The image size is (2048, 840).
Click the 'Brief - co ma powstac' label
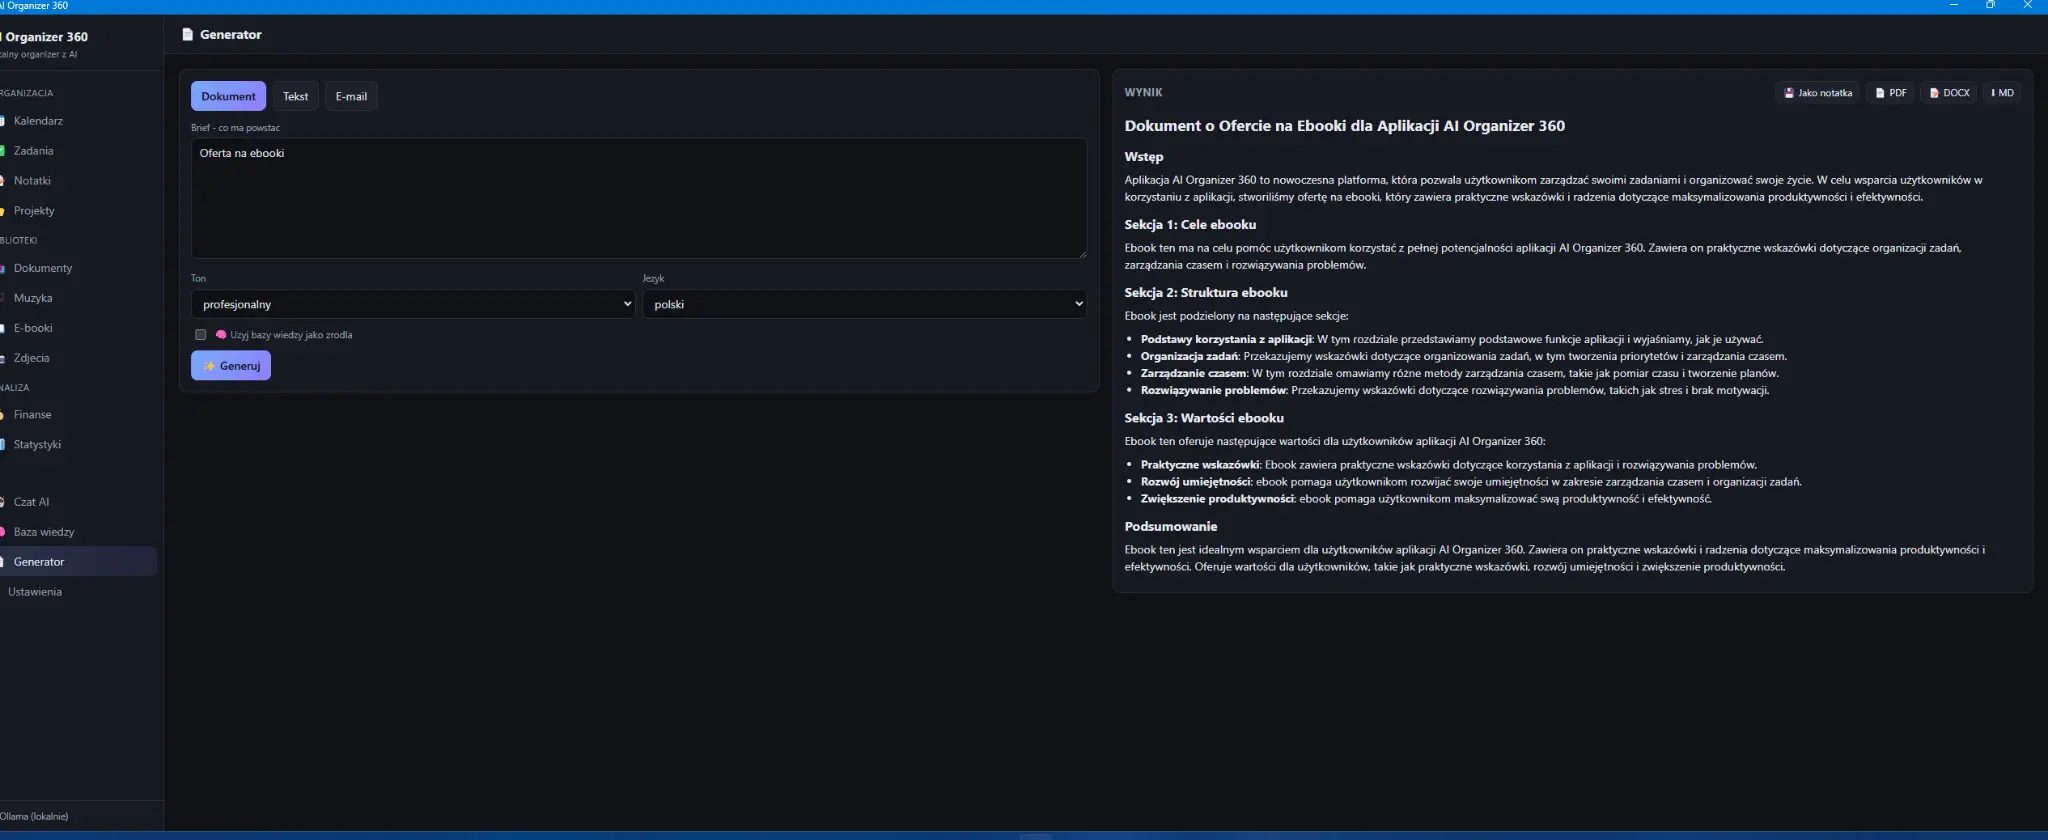235,128
